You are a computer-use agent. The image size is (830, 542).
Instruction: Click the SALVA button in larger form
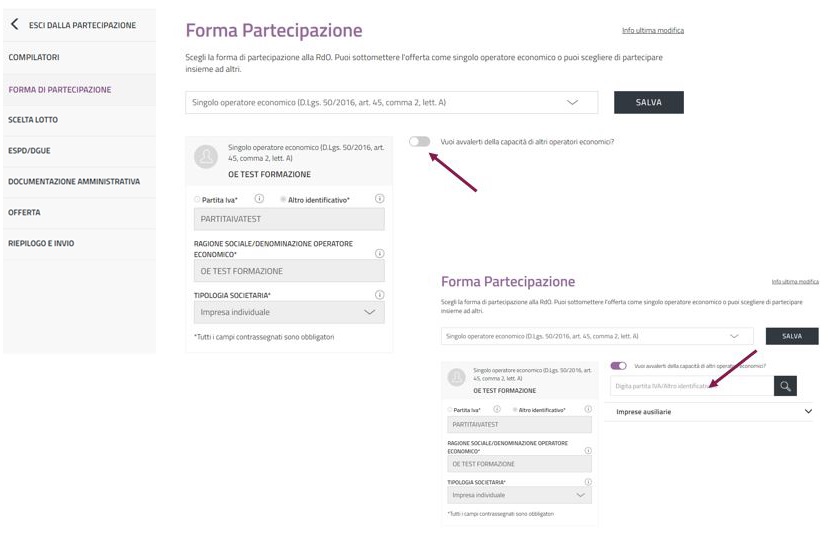648,102
